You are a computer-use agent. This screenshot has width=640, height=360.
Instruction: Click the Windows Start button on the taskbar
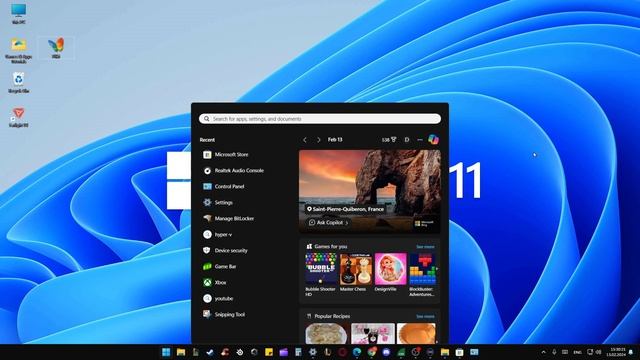(x=166, y=352)
